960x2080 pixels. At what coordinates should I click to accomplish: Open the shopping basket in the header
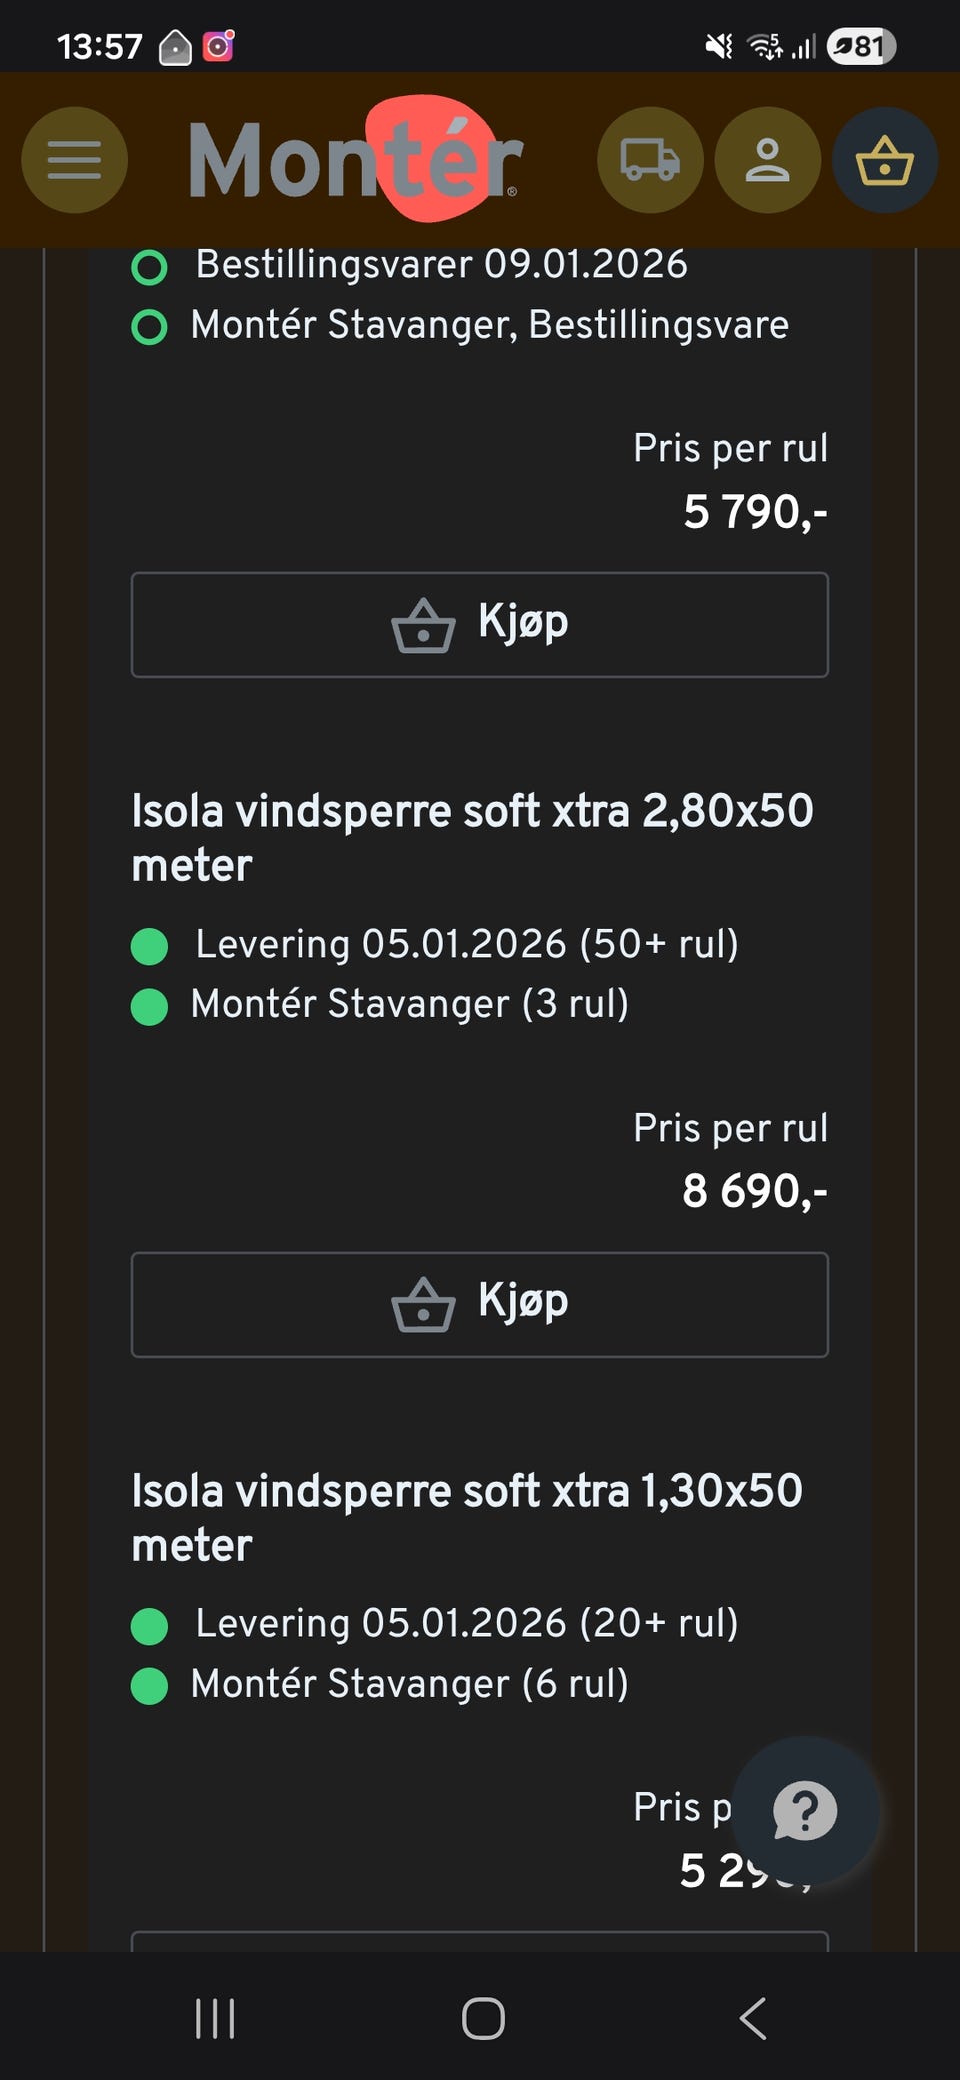point(885,160)
